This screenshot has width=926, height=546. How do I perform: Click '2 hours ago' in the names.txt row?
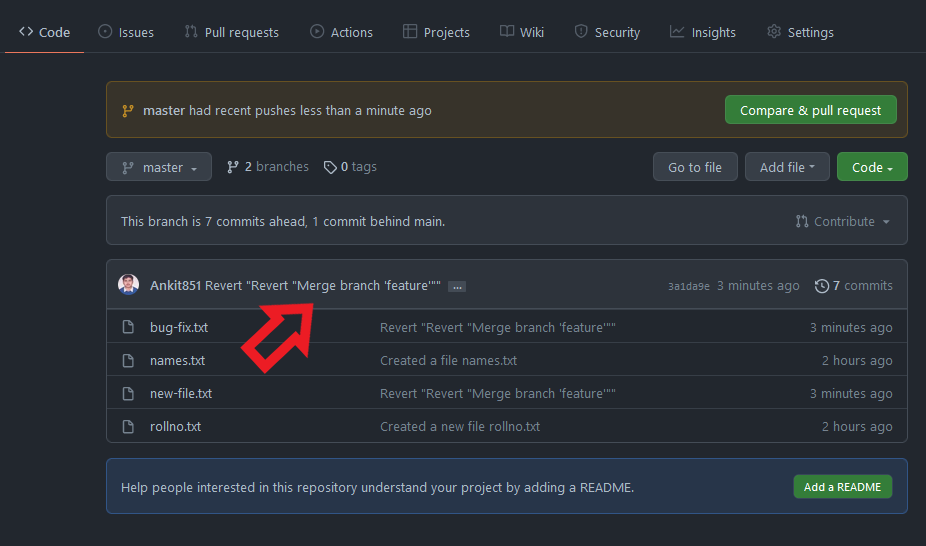click(x=857, y=361)
